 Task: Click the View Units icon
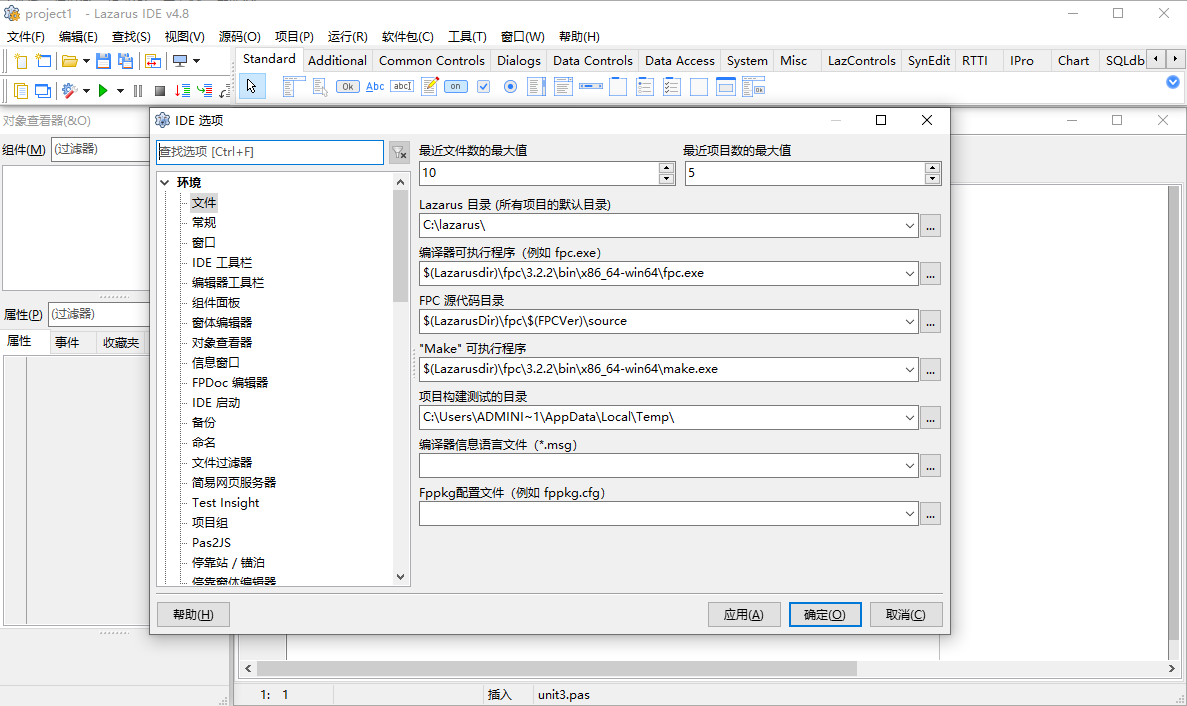coord(20,91)
